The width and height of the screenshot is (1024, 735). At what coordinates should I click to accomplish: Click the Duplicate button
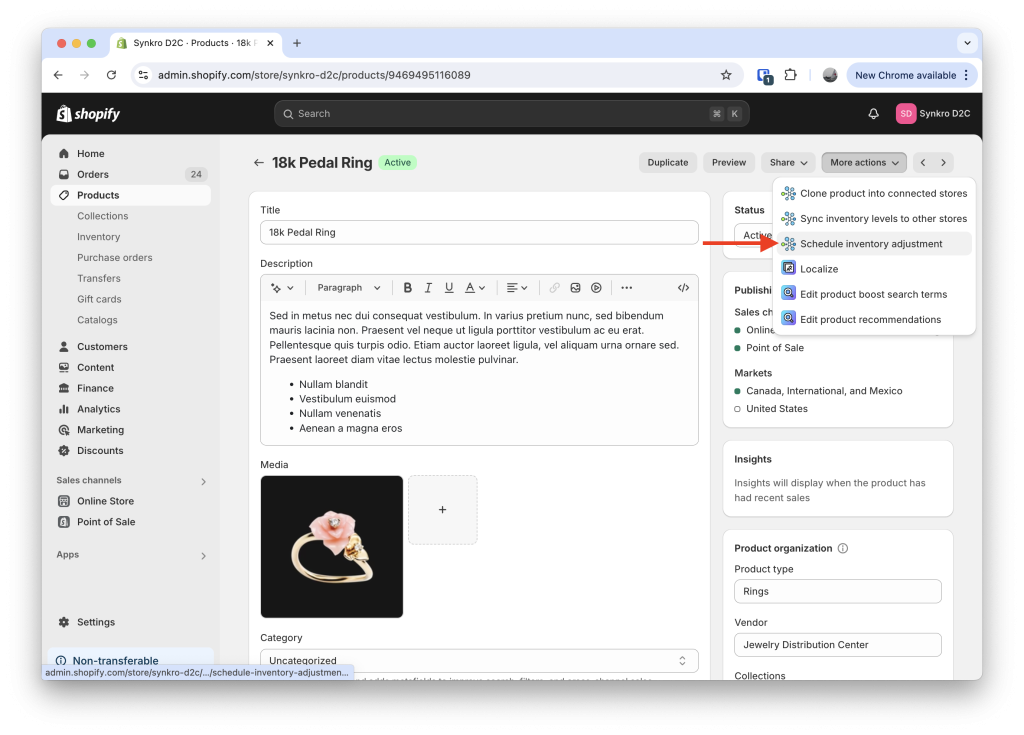[x=667, y=162]
